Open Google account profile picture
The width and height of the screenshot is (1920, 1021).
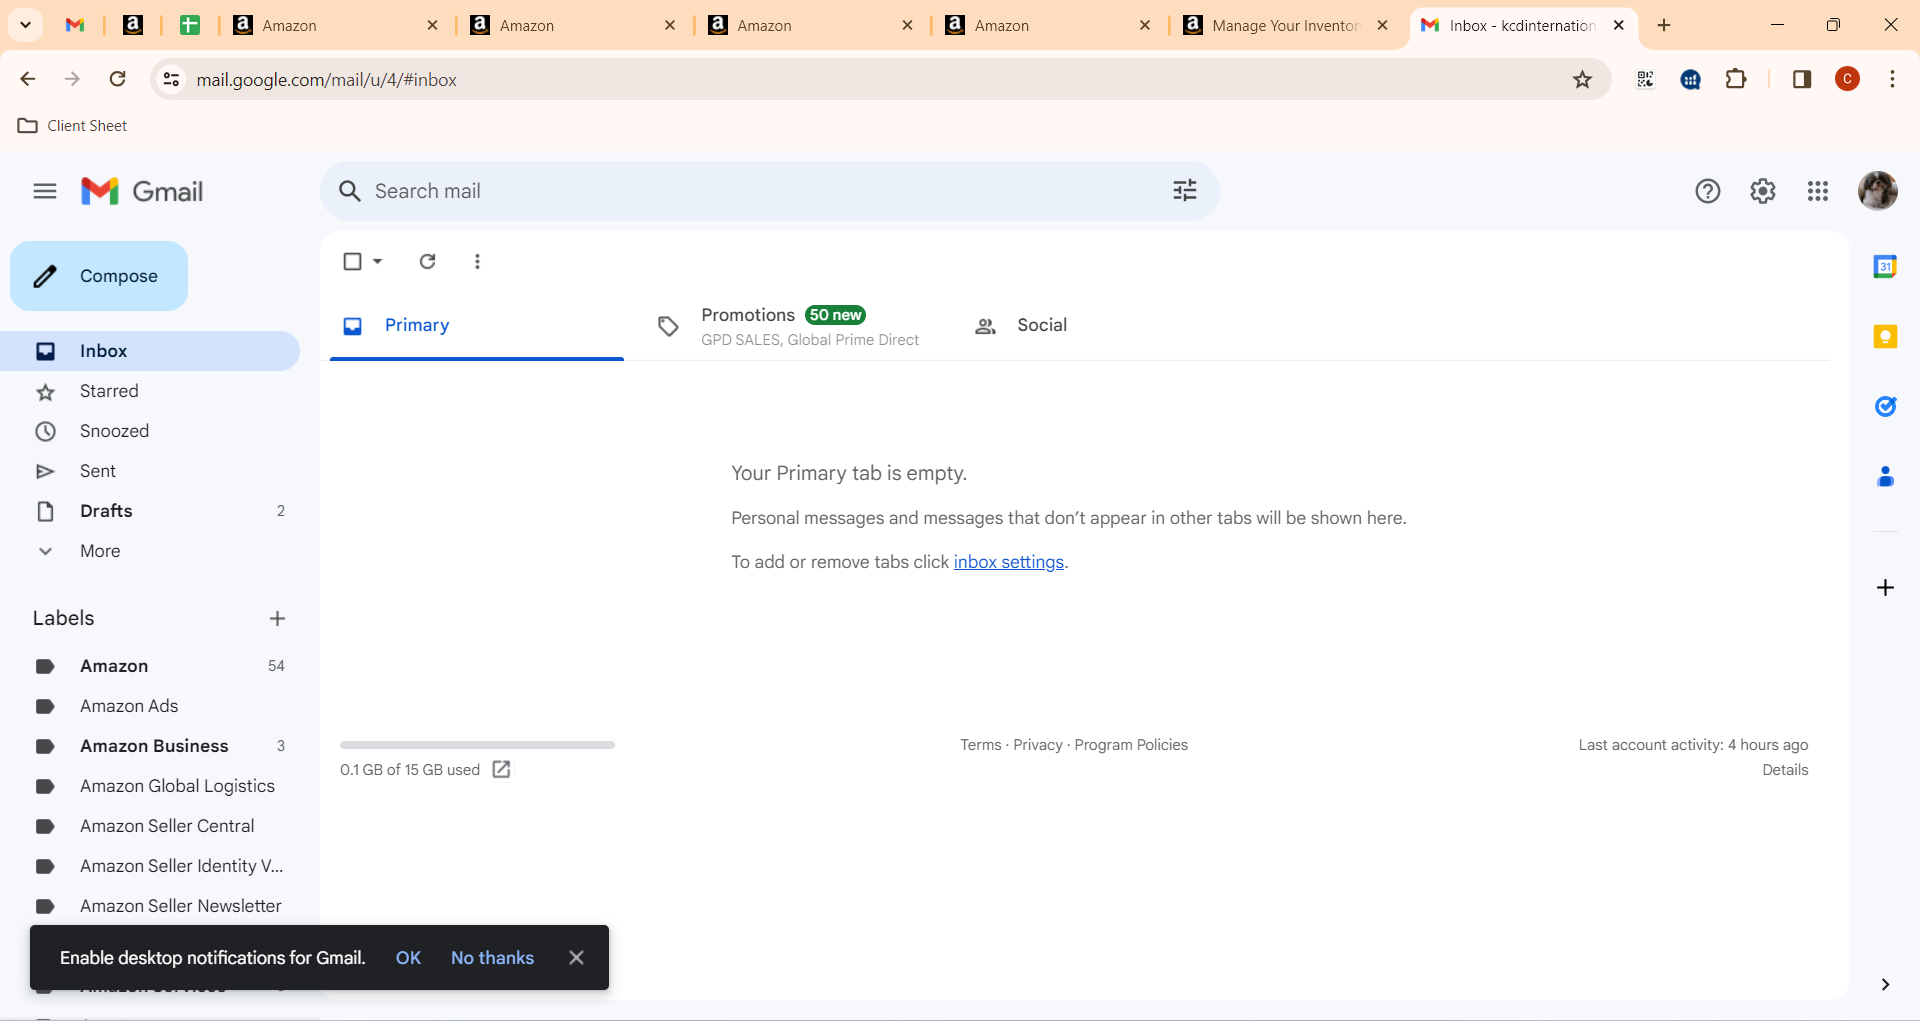coord(1878,191)
